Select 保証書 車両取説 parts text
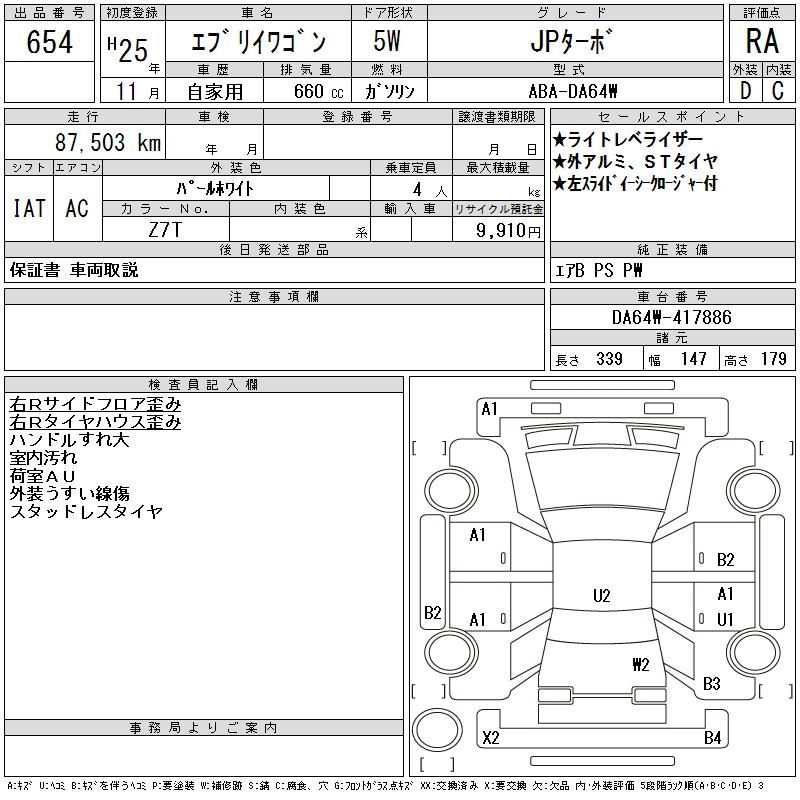The height and width of the screenshot is (800, 800). click(74, 270)
